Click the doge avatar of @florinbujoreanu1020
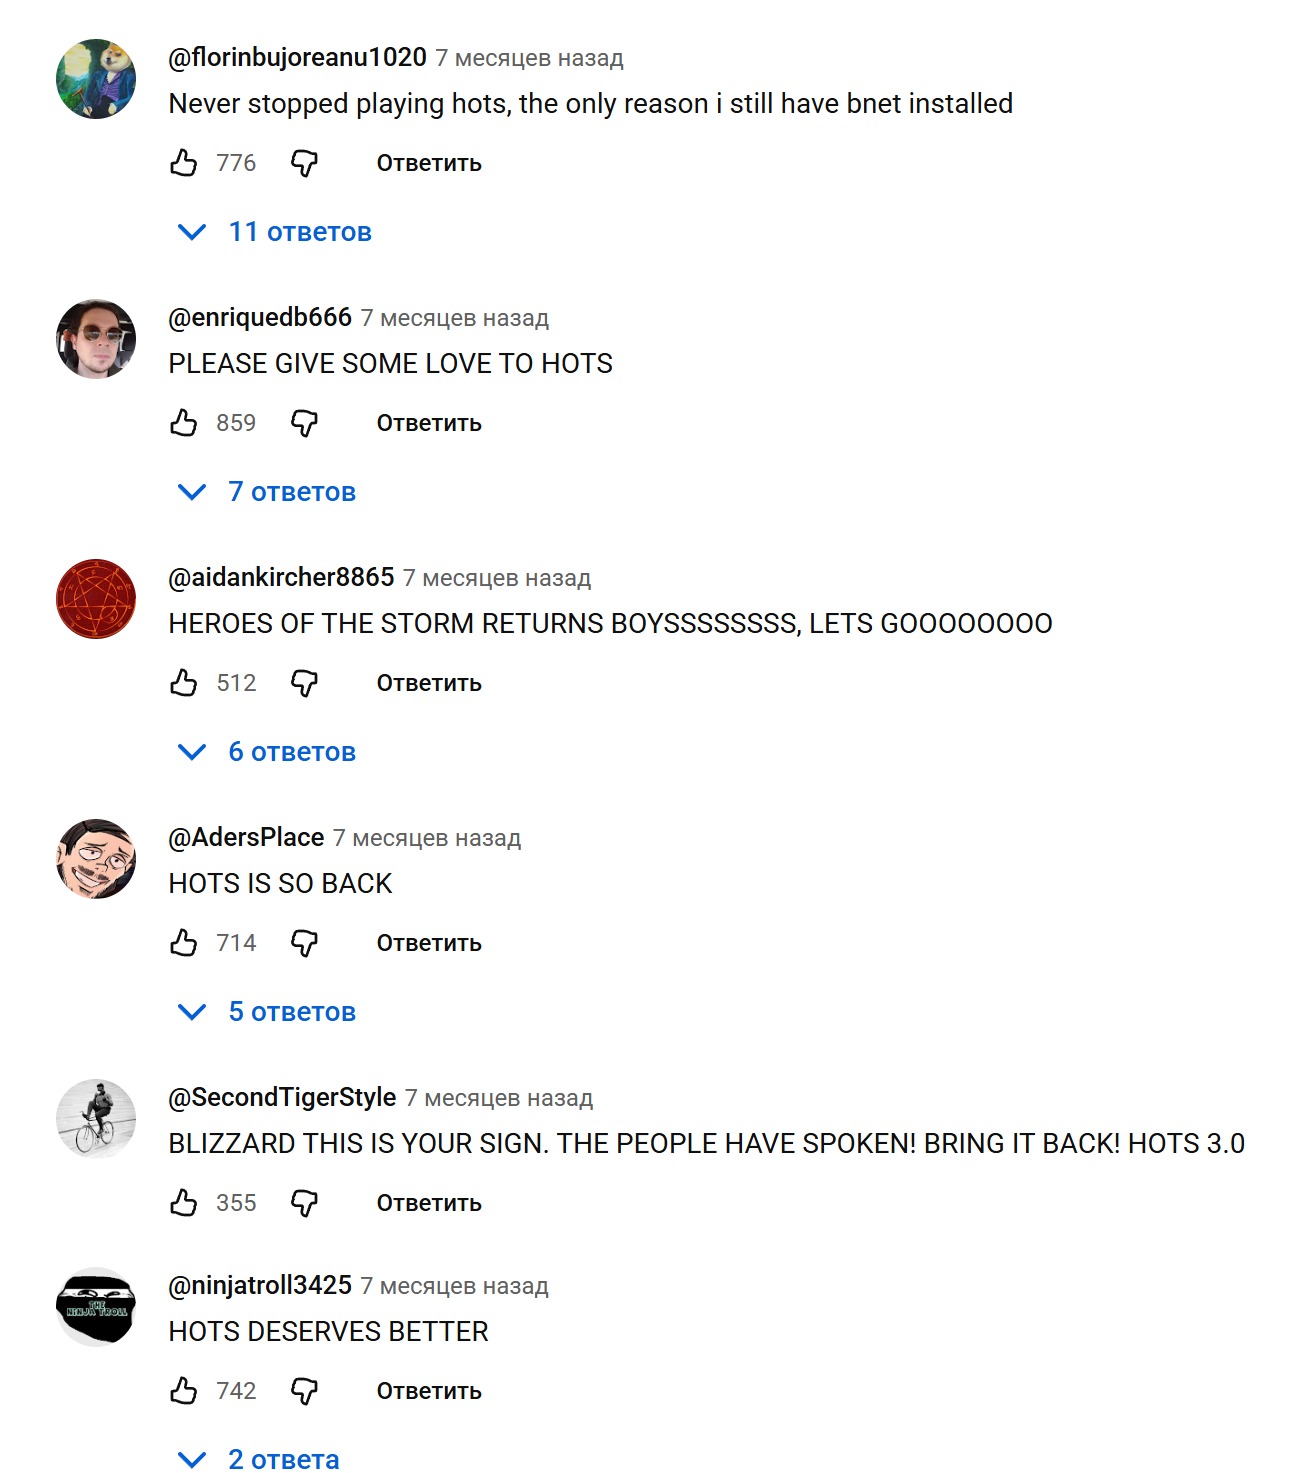Viewport: 1308px width, 1473px height. pos(96,79)
